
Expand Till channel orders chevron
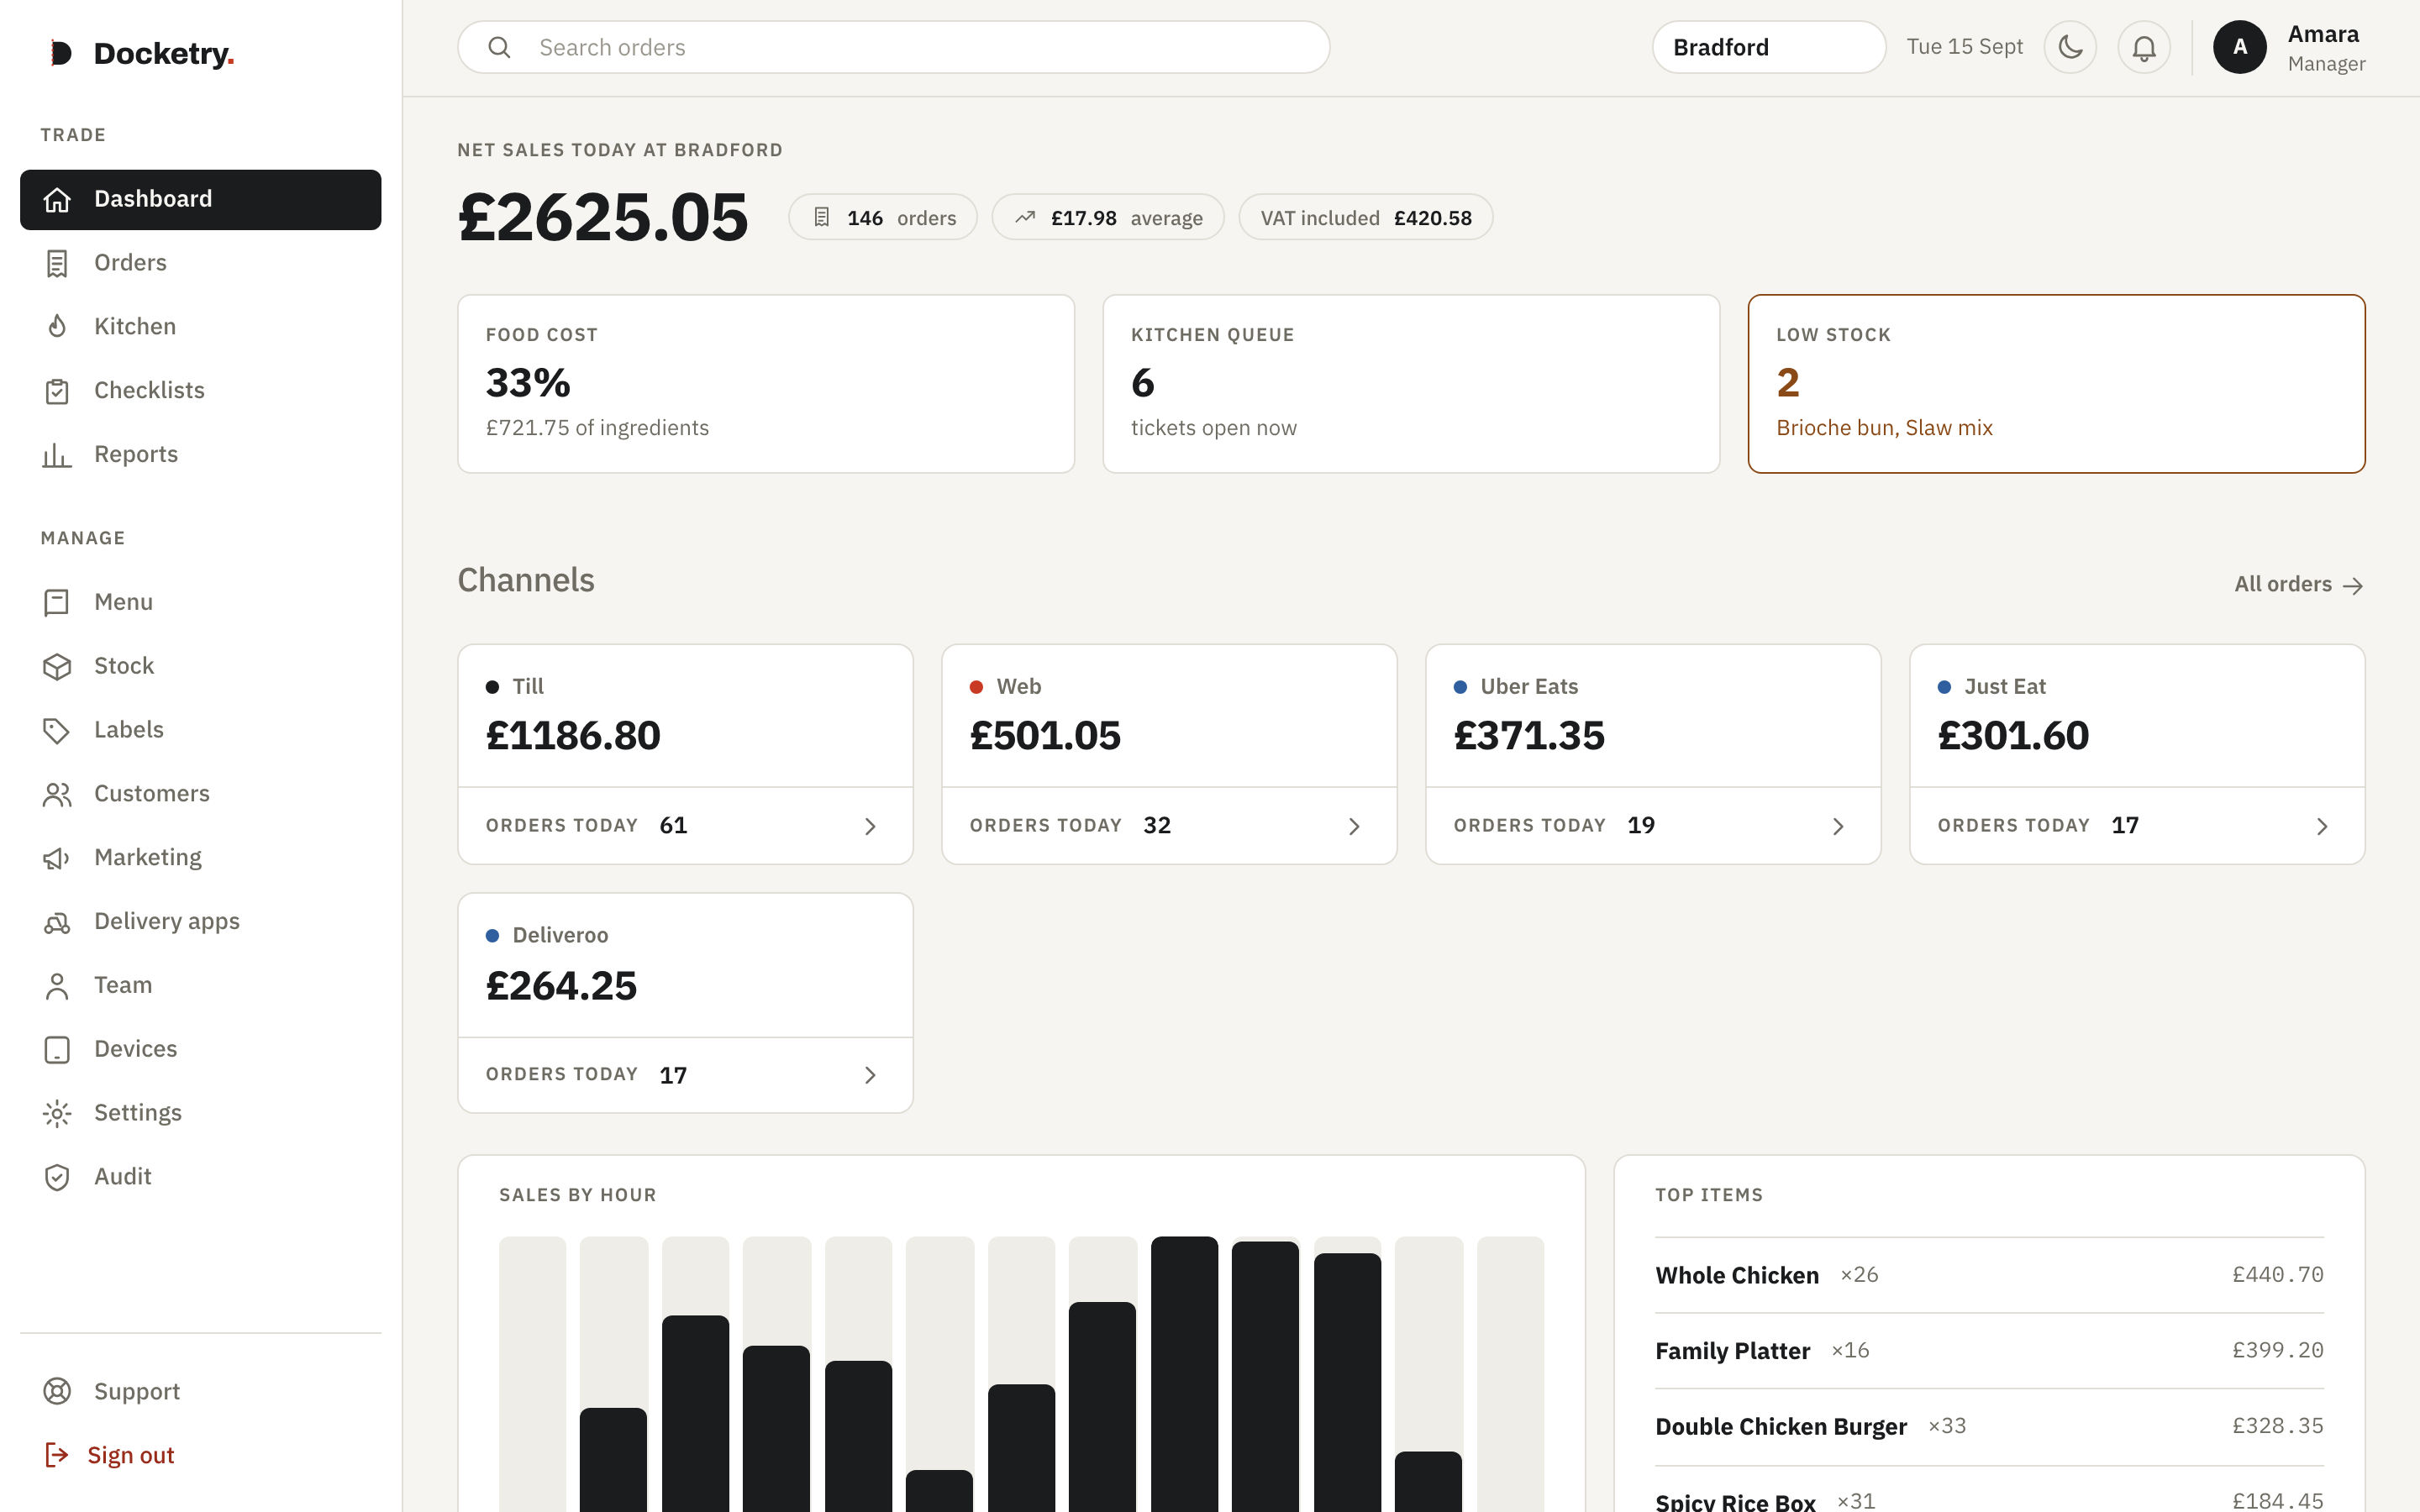(870, 826)
